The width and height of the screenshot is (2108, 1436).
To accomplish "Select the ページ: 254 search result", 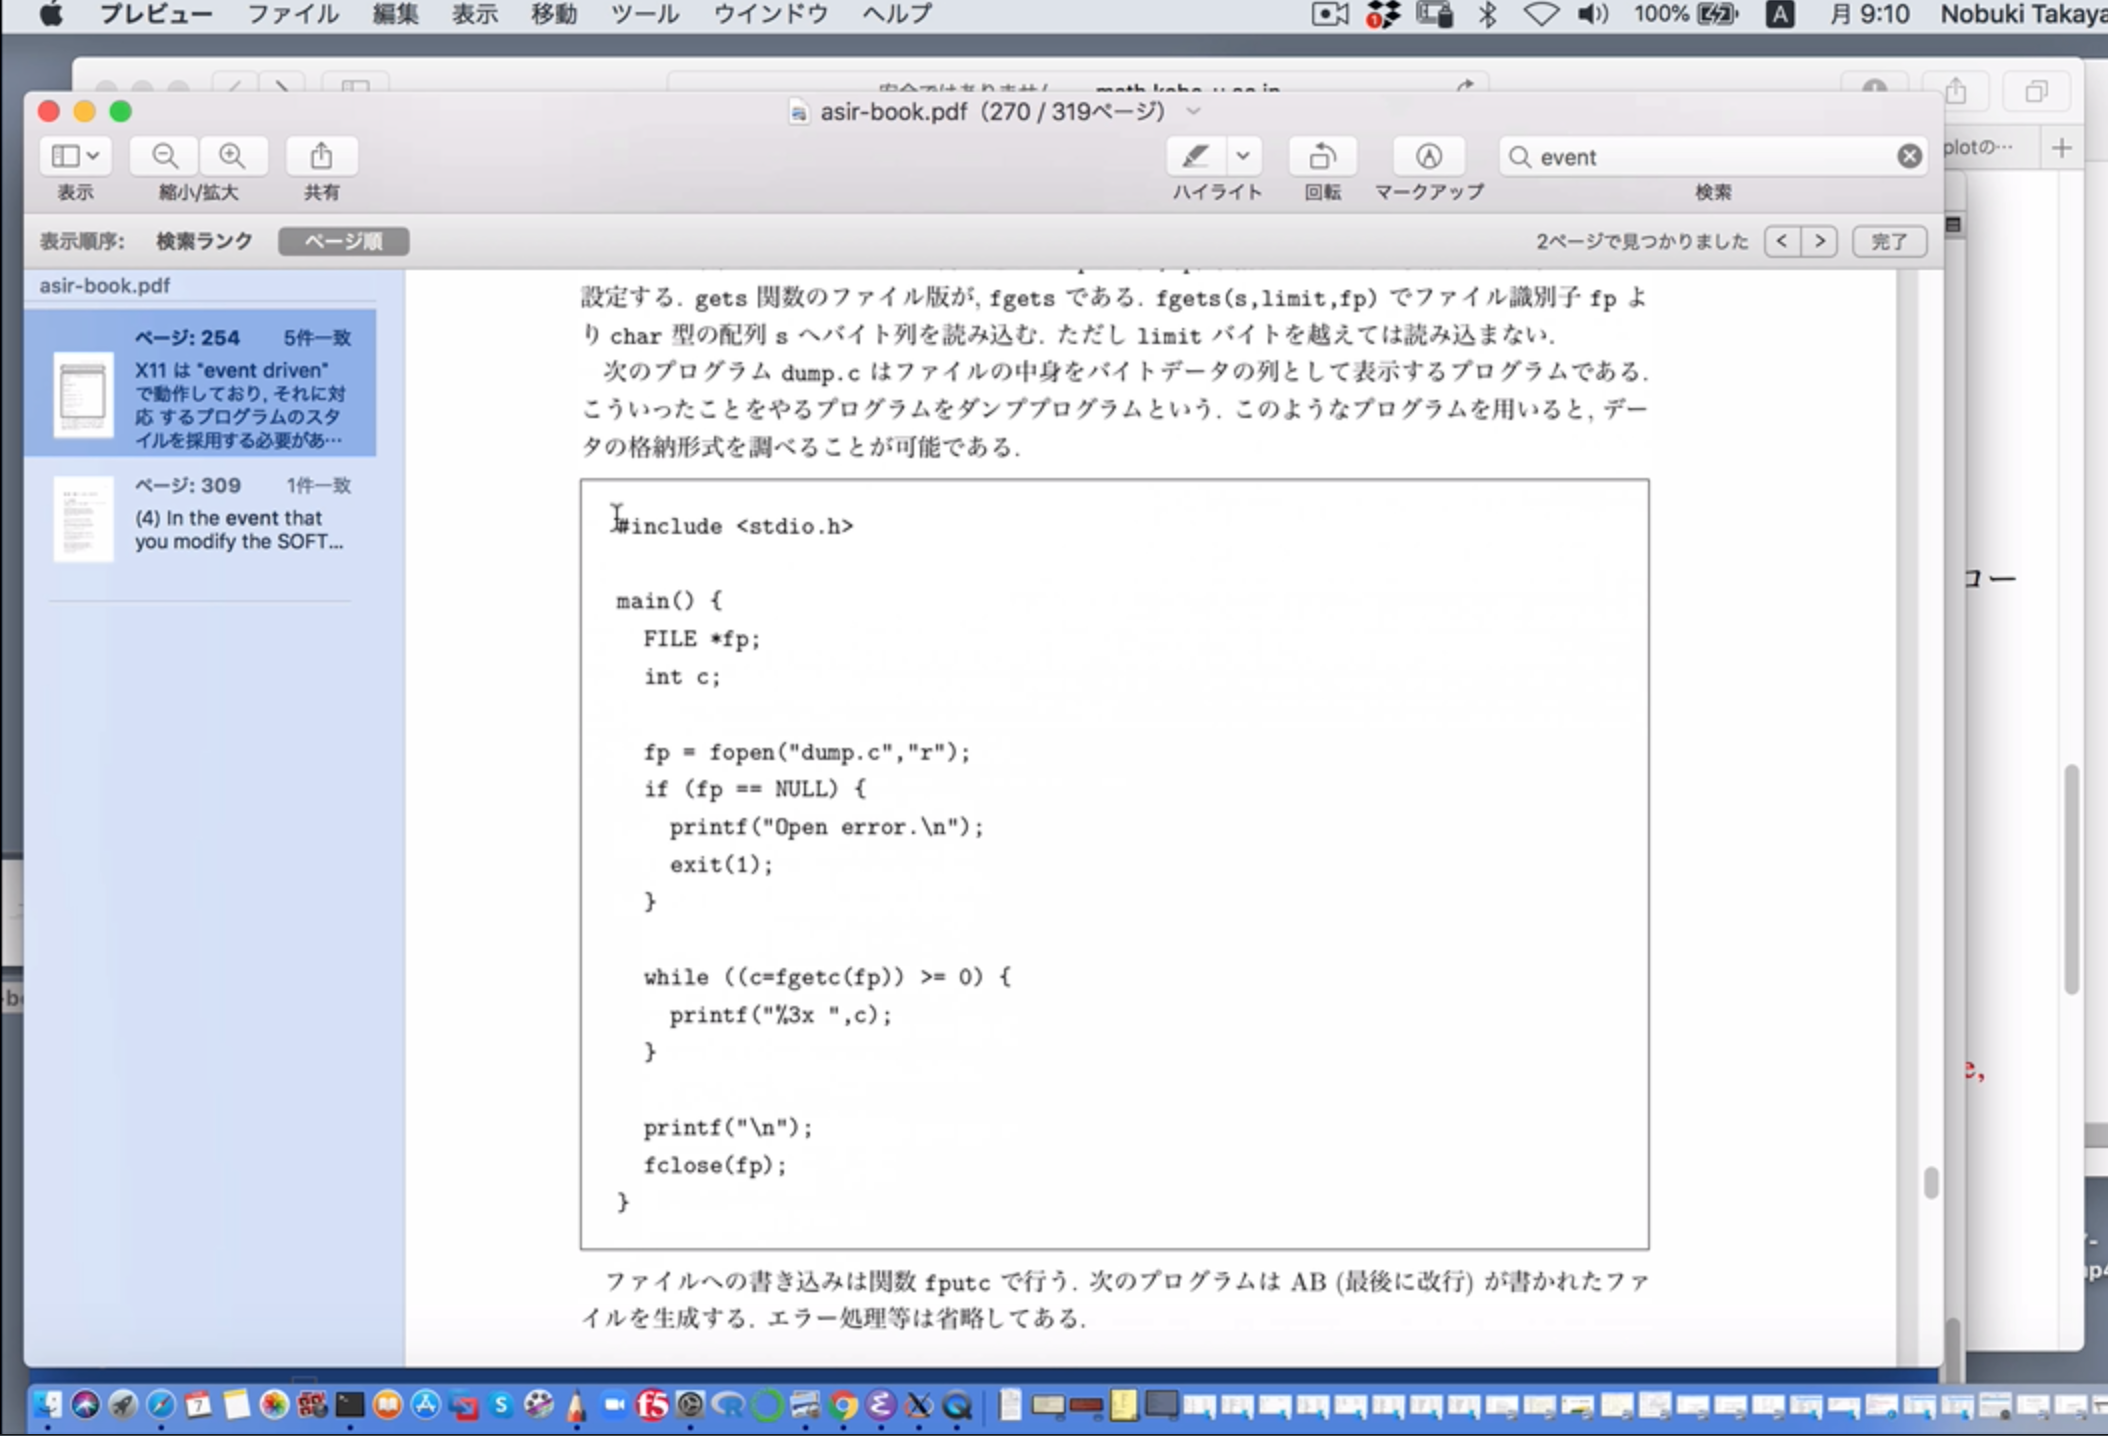I will pyautogui.click(x=200, y=383).
